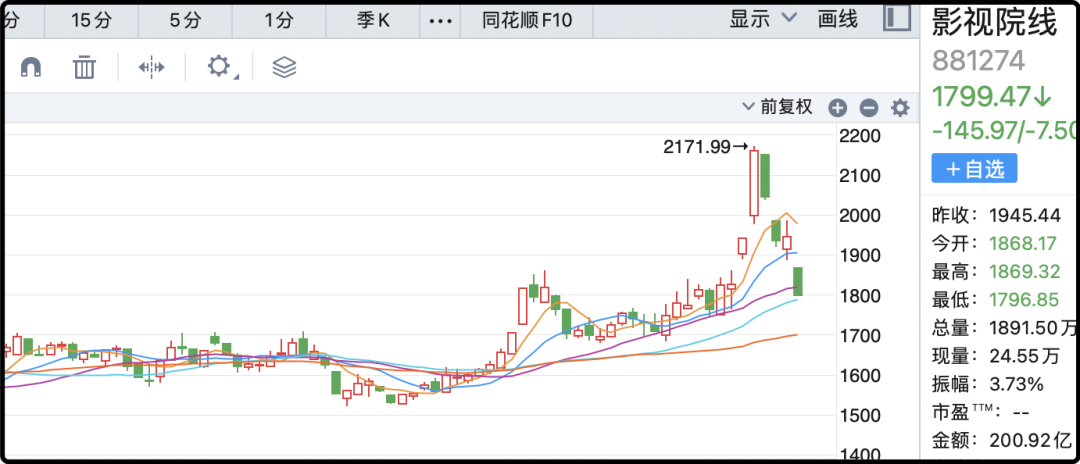Click the 市盈TTM label row
This screenshot has width=1080, height=464.
click(x=981, y=412)
